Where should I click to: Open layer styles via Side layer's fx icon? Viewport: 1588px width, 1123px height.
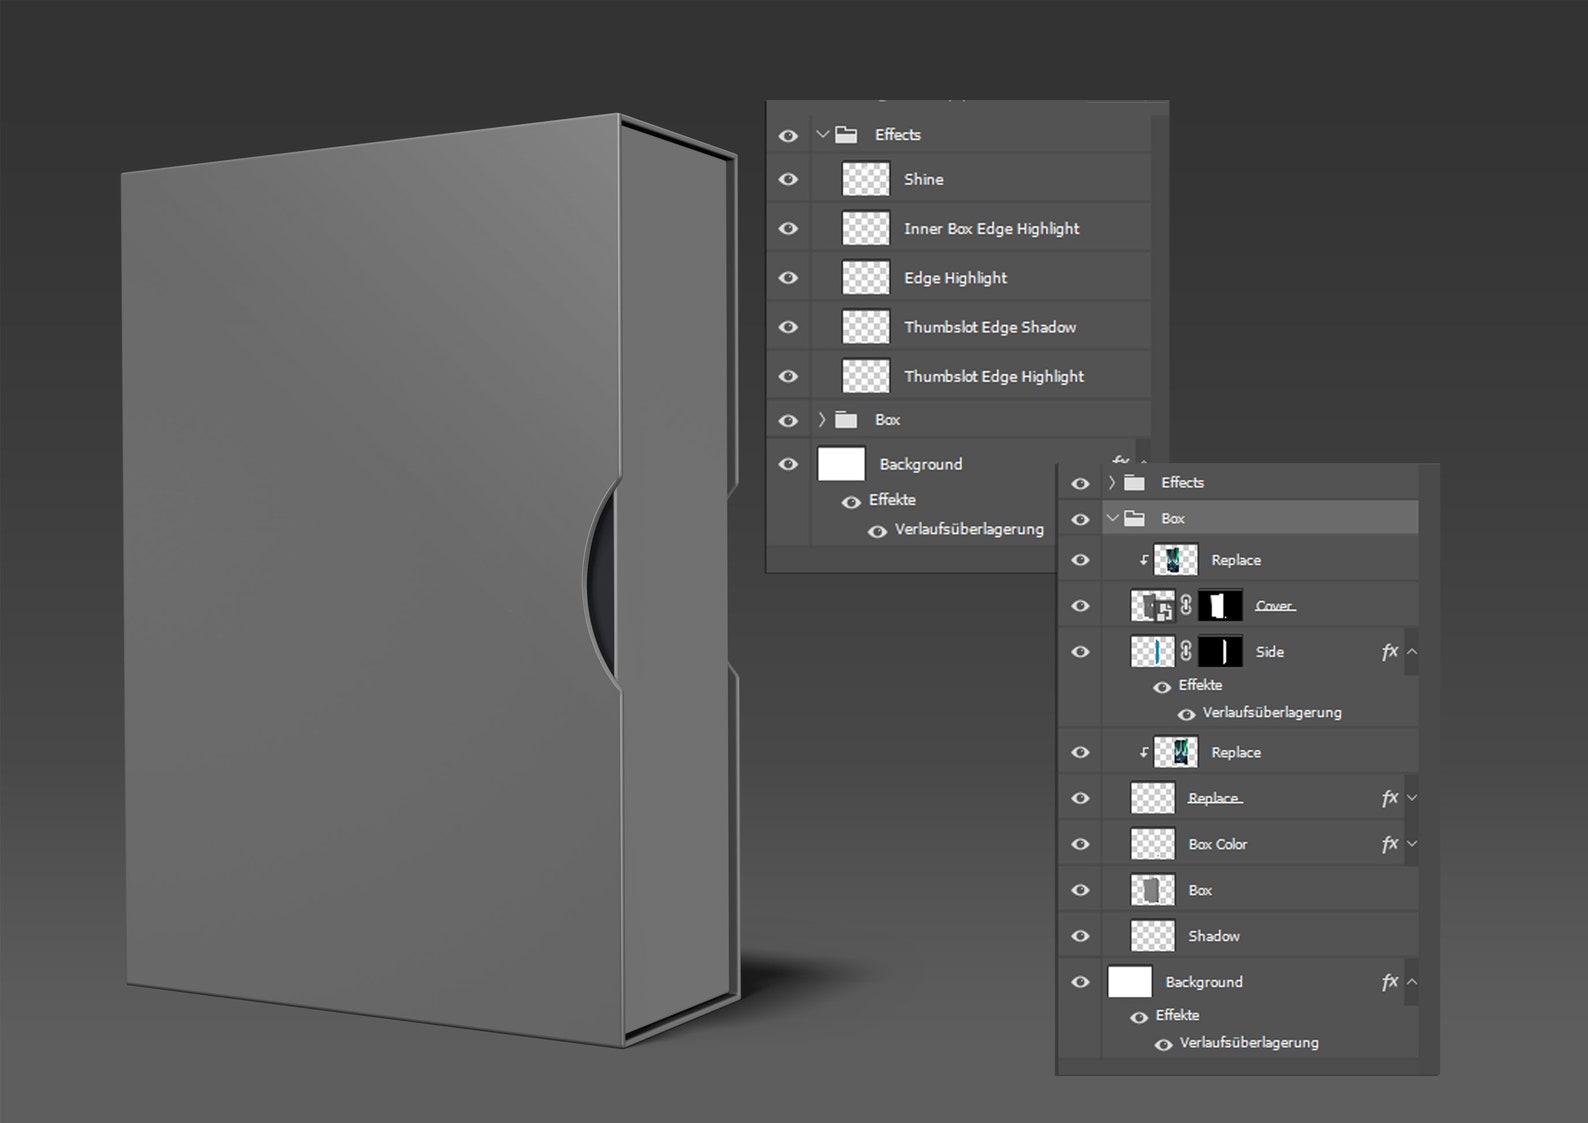tap(1389, 652)
